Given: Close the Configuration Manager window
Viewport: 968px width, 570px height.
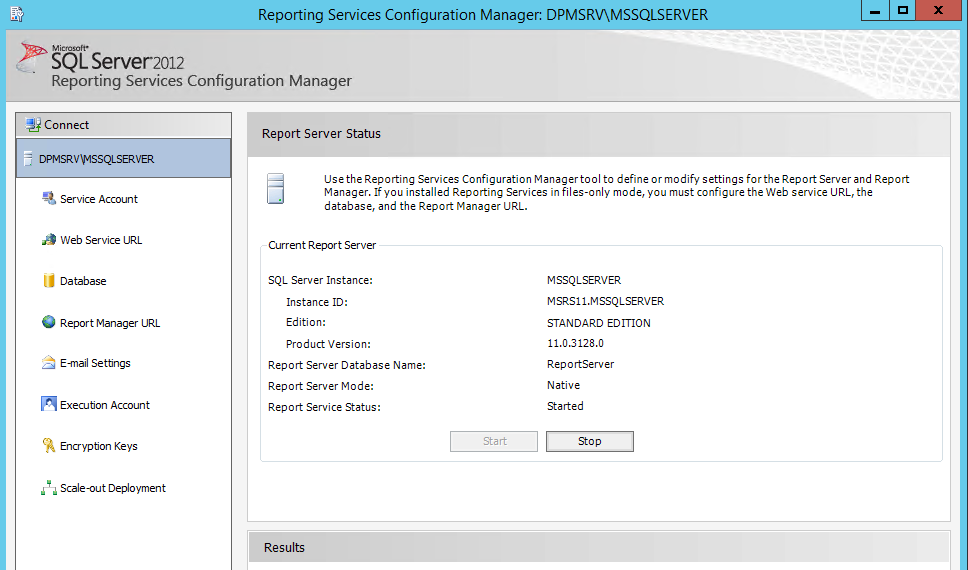Looking at the screenshot, I should (x=939, y=10).
